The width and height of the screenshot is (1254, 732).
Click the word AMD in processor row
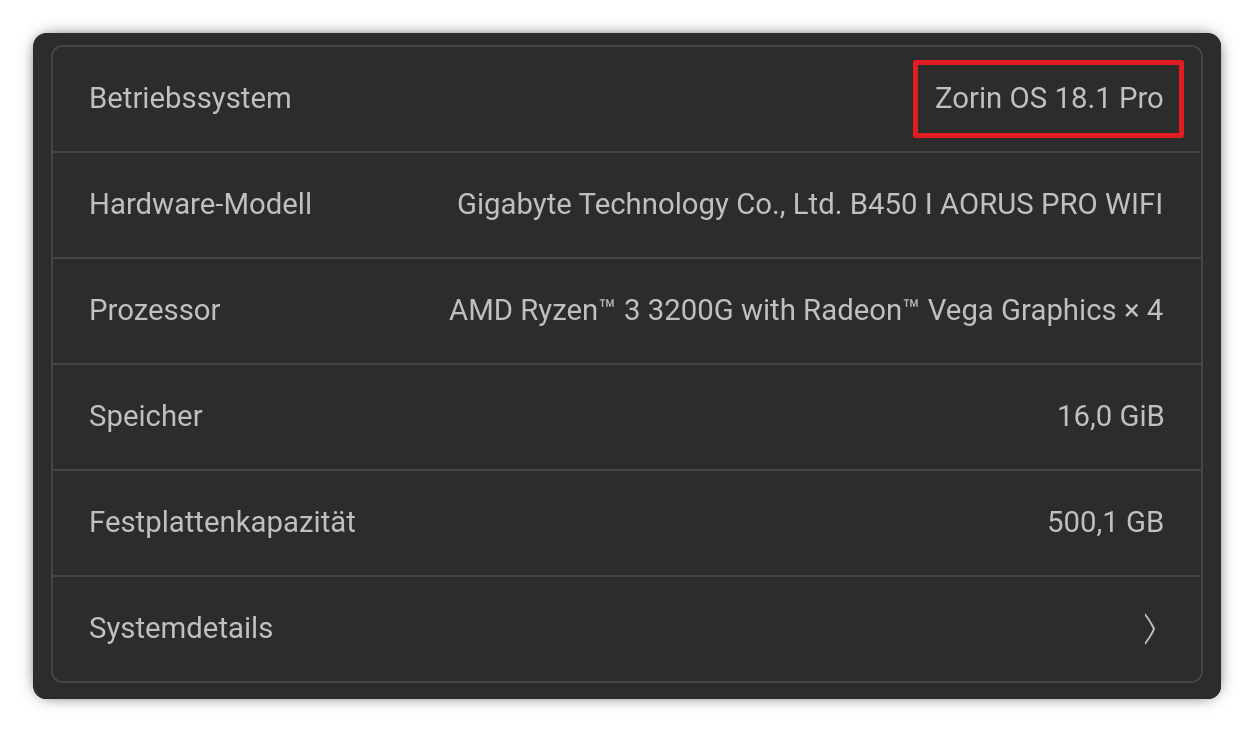[481, 310]
